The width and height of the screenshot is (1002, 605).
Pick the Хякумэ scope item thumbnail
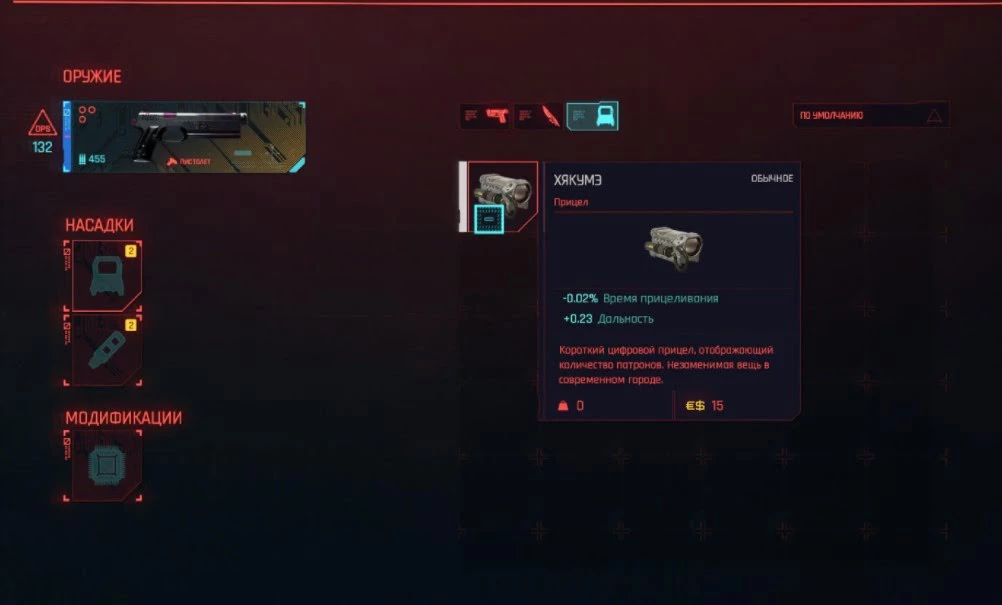502,197
